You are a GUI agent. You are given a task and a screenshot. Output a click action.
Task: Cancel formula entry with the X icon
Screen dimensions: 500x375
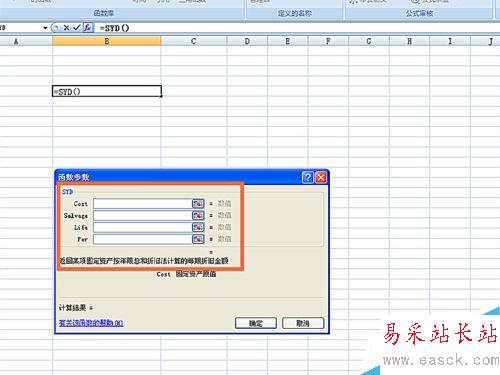tap(66, 28)
